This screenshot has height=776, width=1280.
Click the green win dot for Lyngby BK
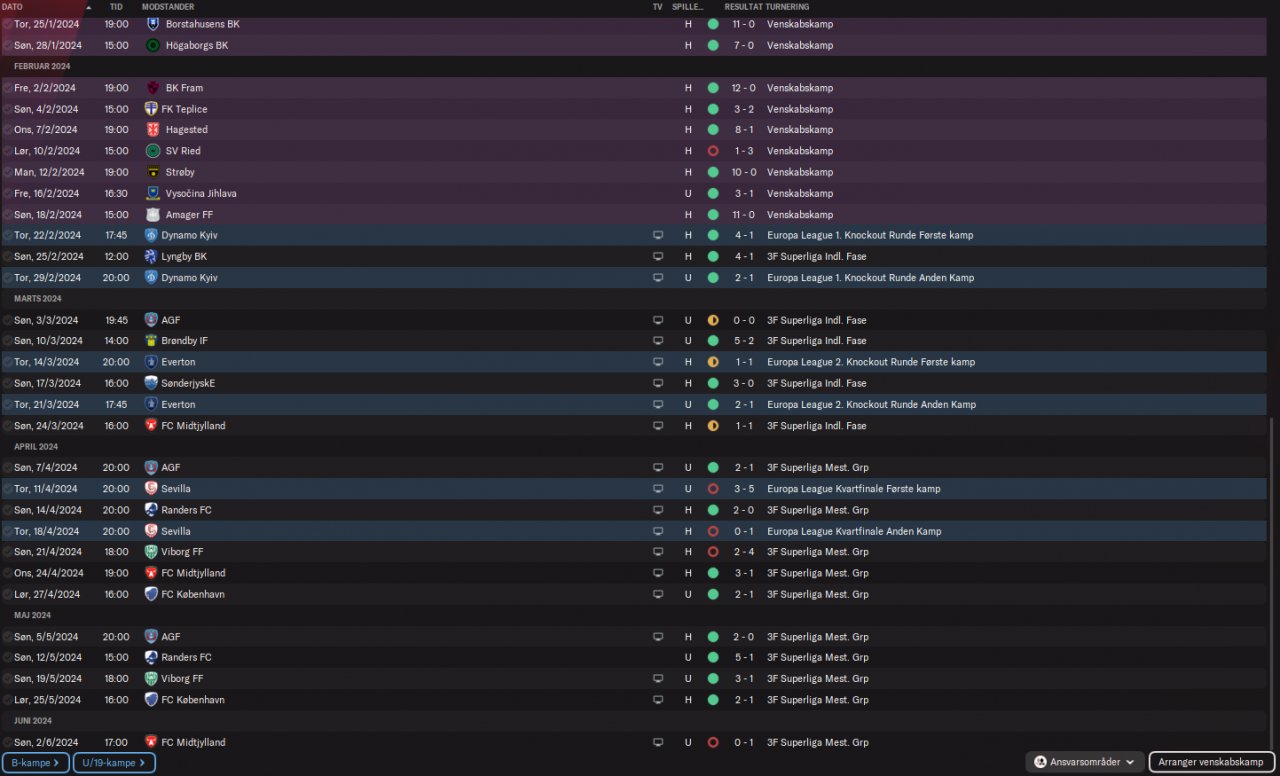click(x=713, y=256)
